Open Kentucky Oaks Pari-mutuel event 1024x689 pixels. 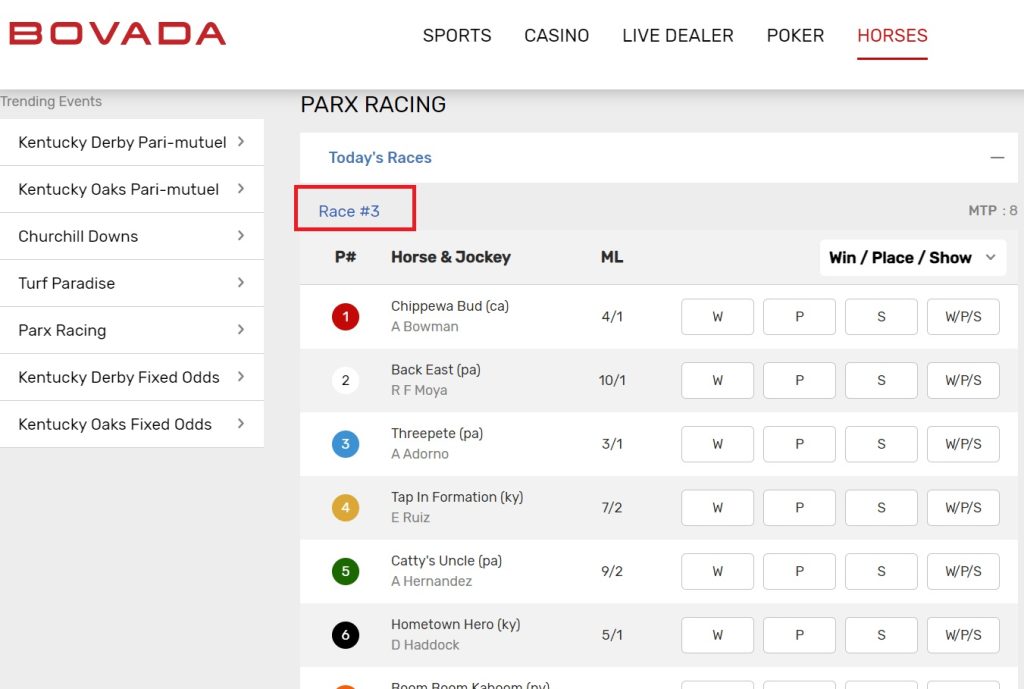(x=132, y=189)
